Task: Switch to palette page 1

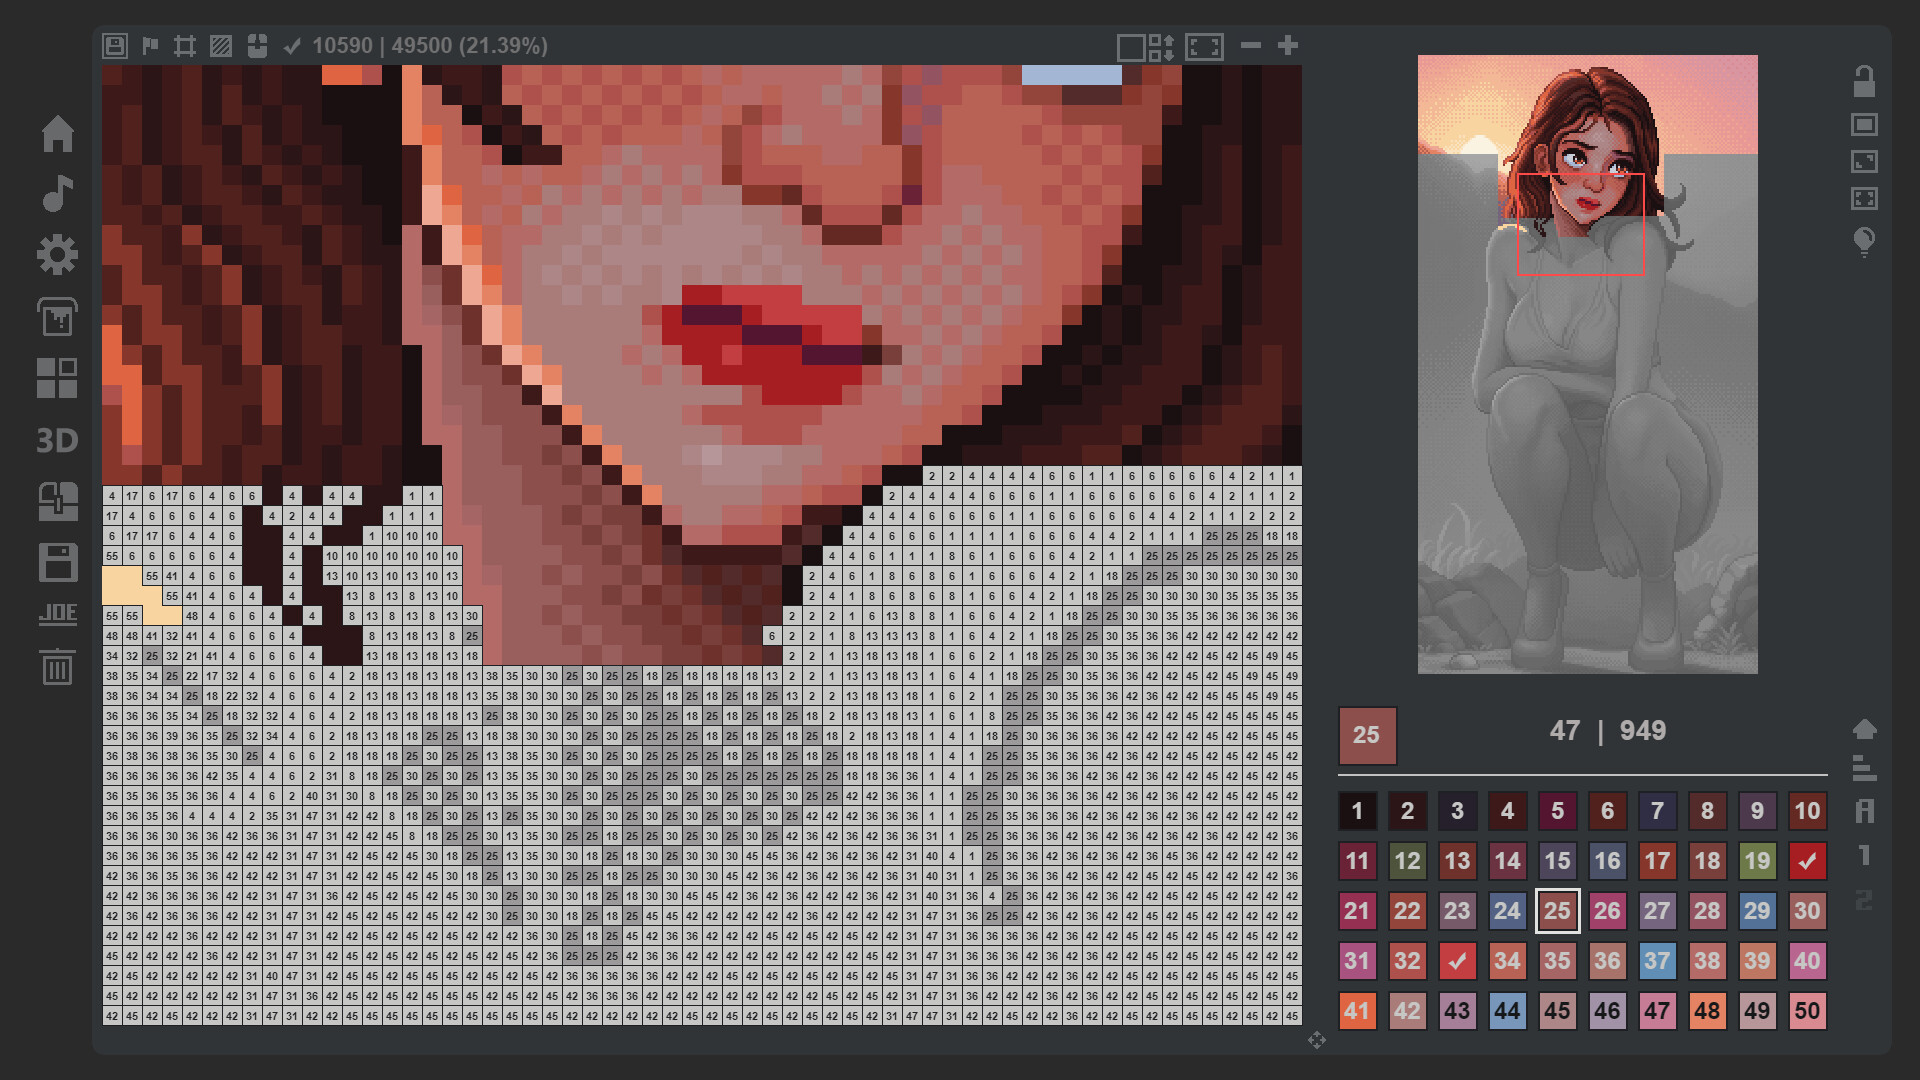Action: pos(1864,855)
